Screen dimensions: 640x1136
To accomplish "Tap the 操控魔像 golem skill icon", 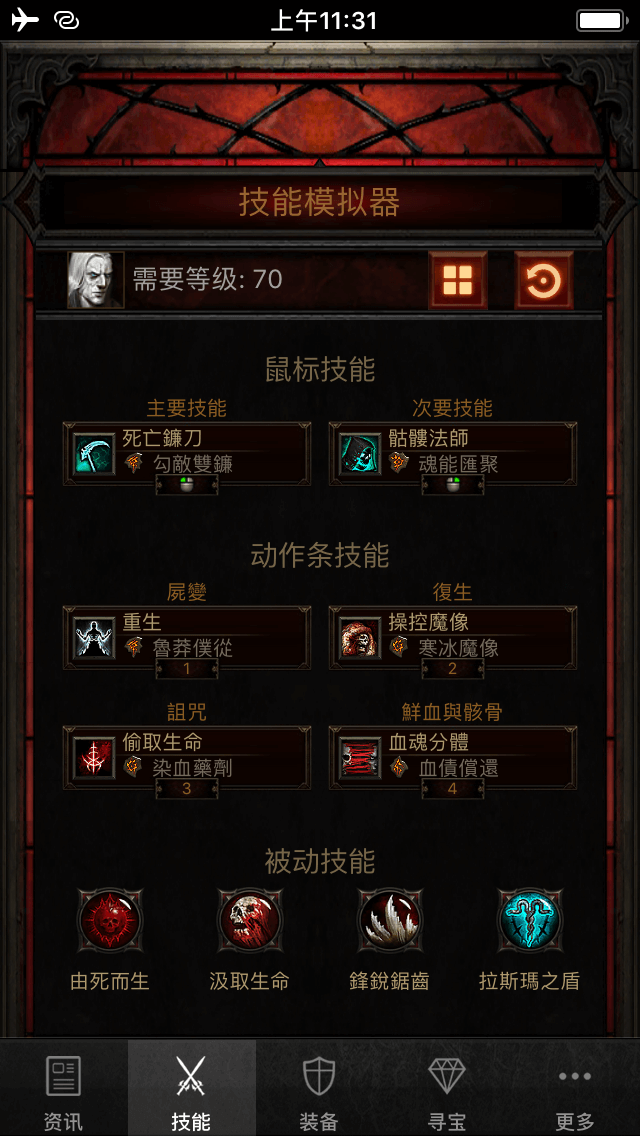I will pyautogui.click(x=361, y=638).
